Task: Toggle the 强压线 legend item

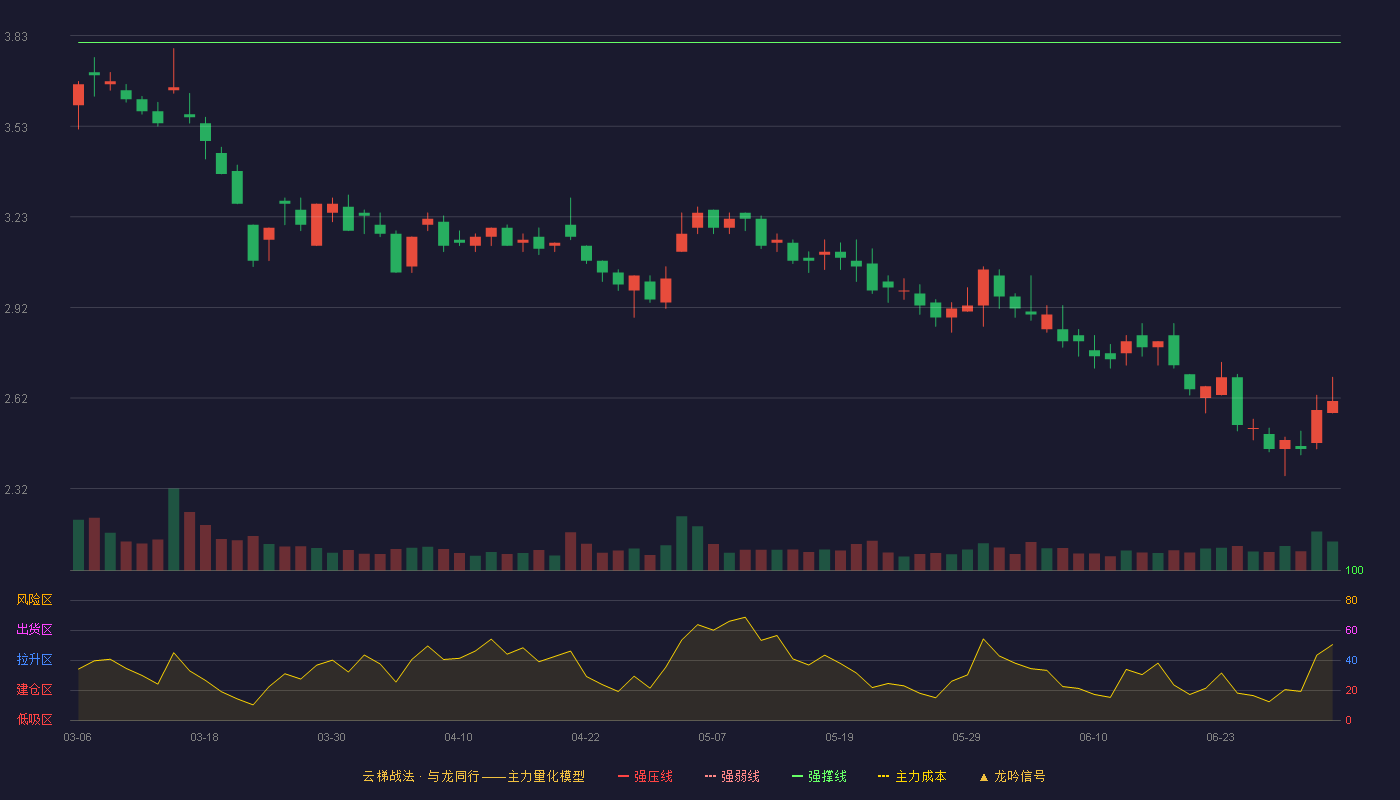Action: [x=645, y=776]
